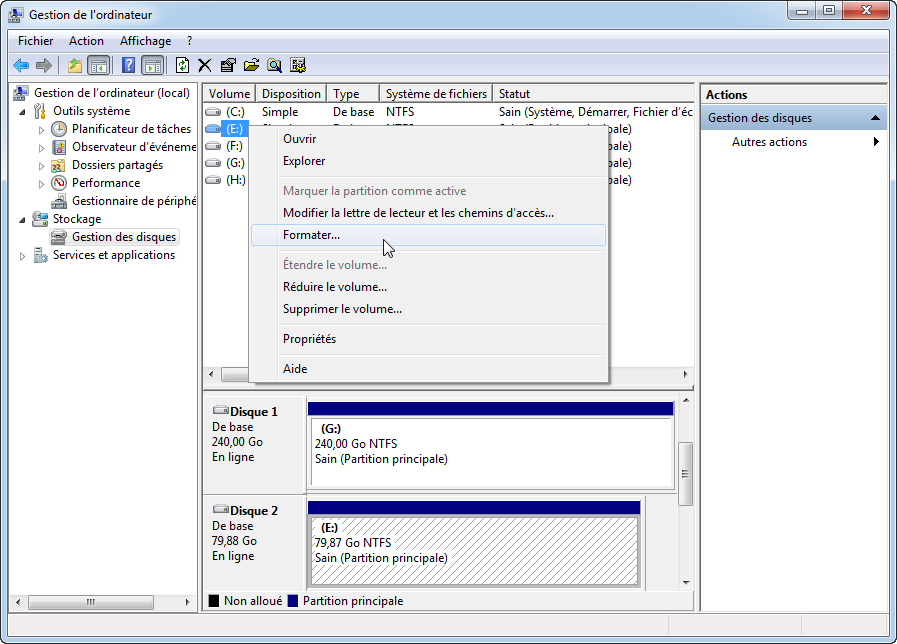Click the disk view scrollbar up arrow
Viewport: 897px width, 644px height.
coord(686,400)
